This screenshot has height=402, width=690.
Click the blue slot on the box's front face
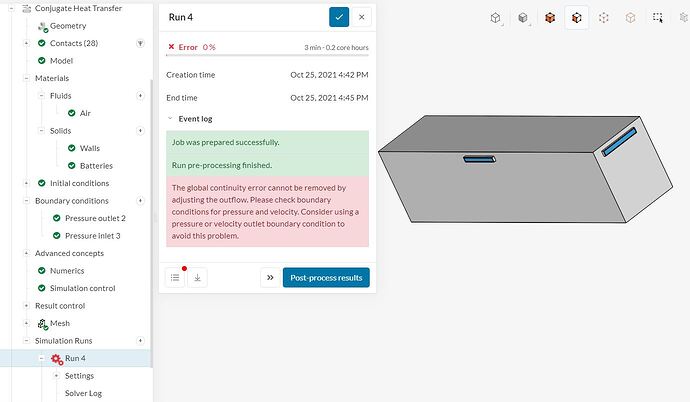tap(479, 159)
